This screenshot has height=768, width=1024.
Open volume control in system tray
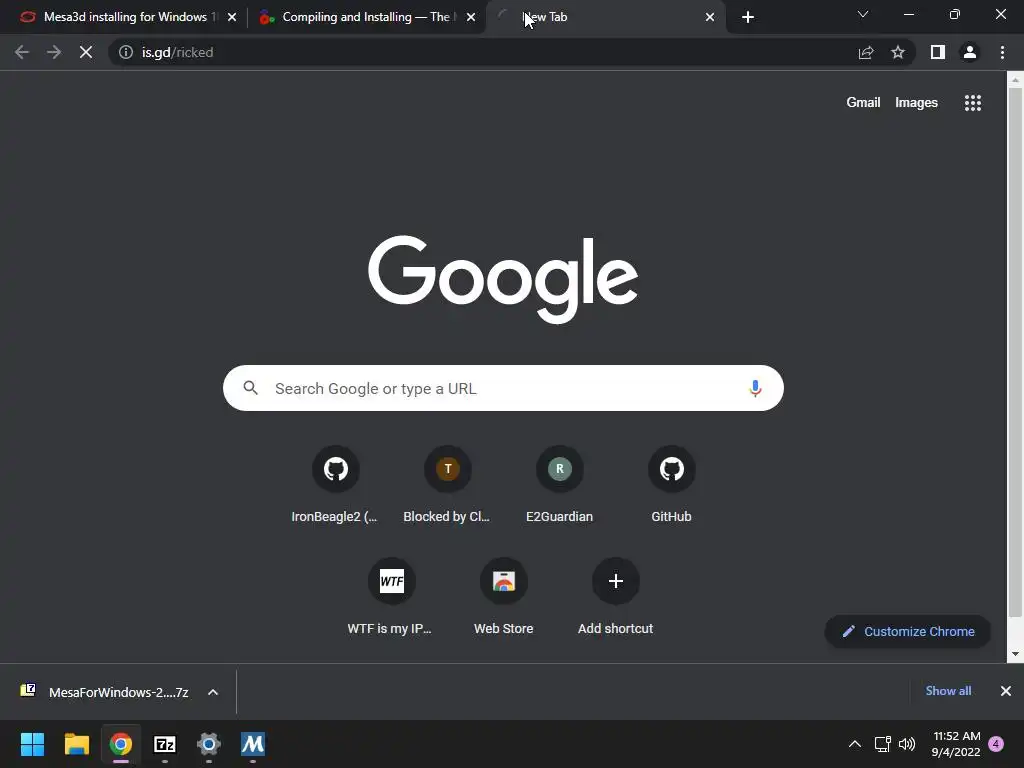pos(906,744)
